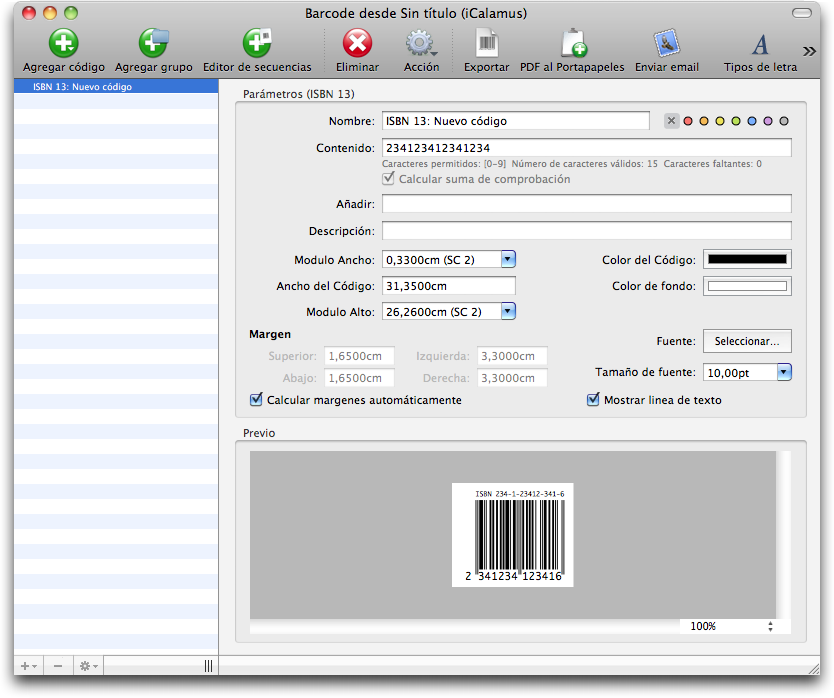834x698 pixels.
Task: Click the Añadir text field
Action: pyautogui.click(x=587, y=204)
